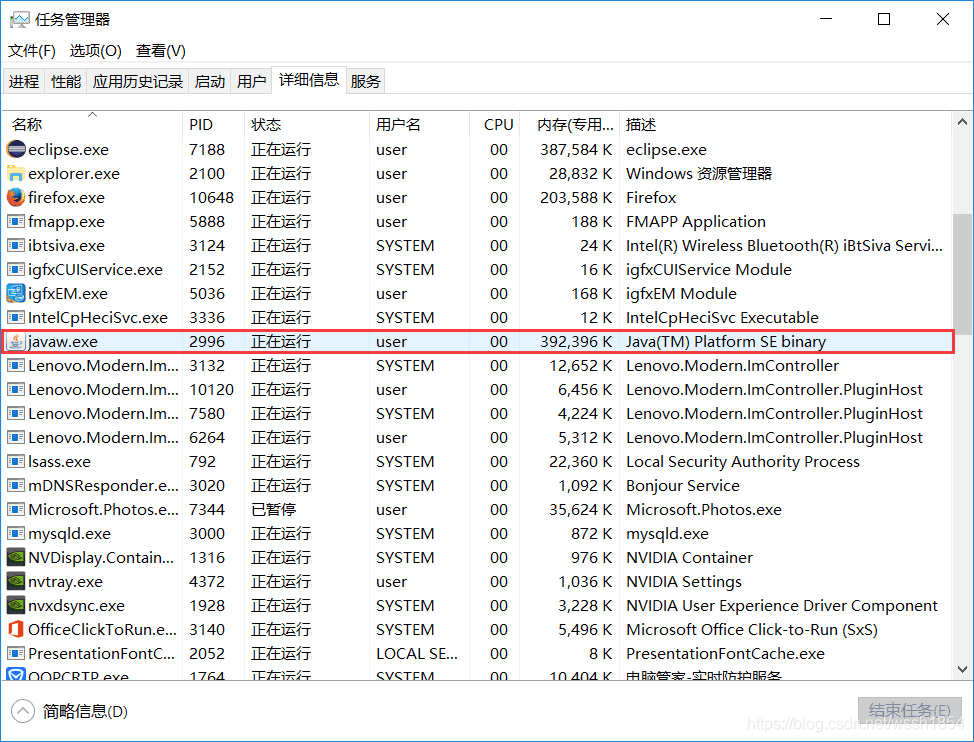Sort by the 状态 column header
This screenshot has height=742, width=974.
pyautogui.click(x=307, y=124)
